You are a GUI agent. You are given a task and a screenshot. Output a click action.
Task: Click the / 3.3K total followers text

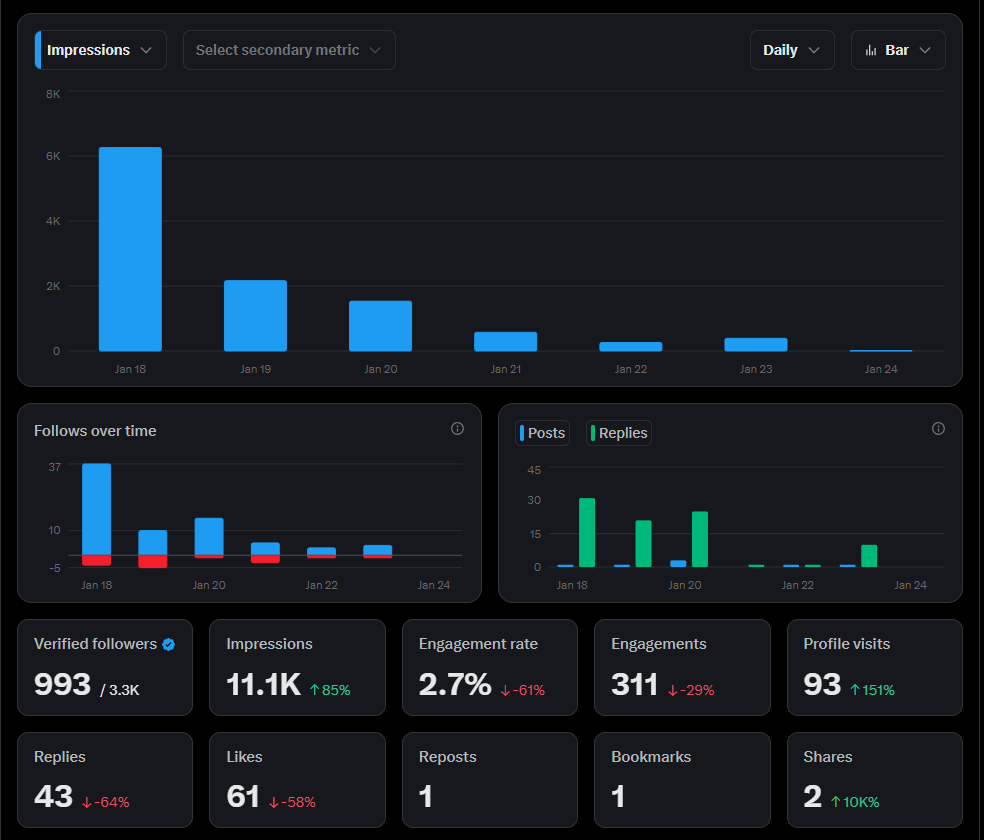[x=120, y=690]
